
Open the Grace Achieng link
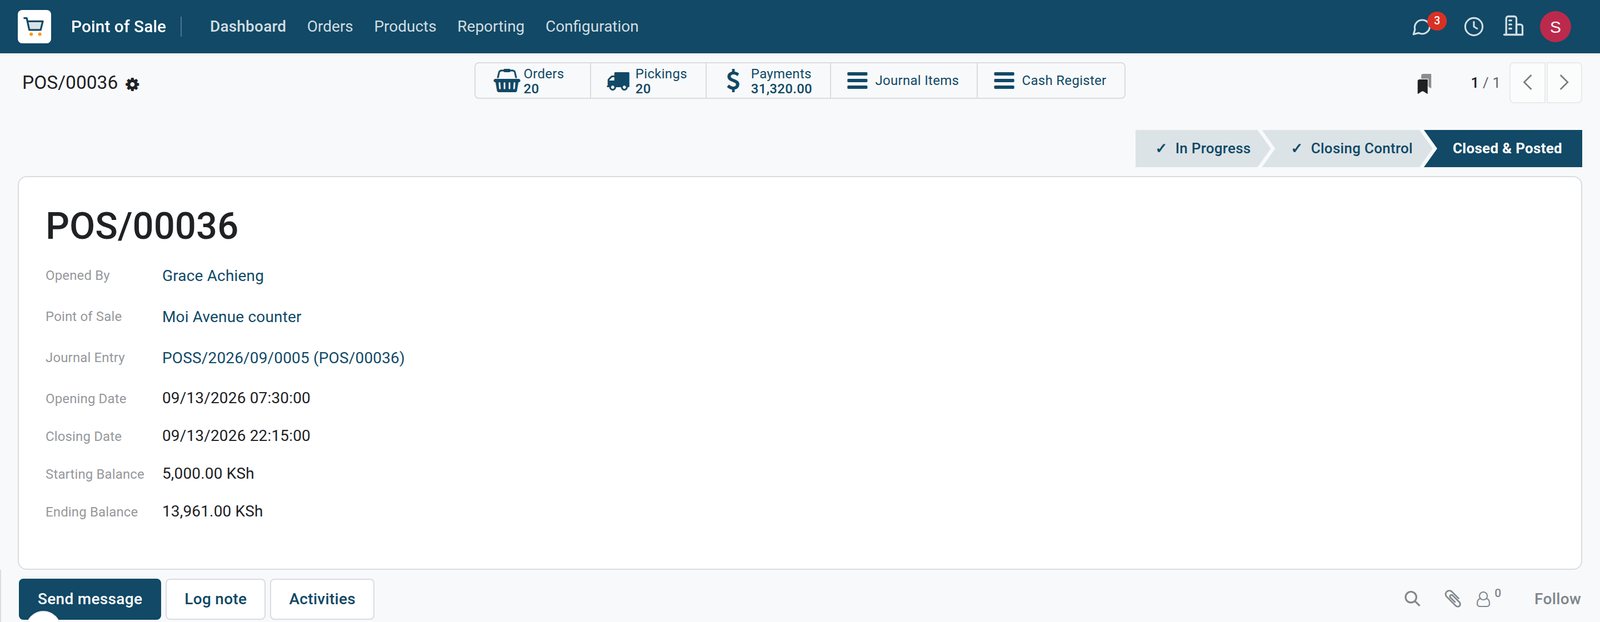[213, 276]
